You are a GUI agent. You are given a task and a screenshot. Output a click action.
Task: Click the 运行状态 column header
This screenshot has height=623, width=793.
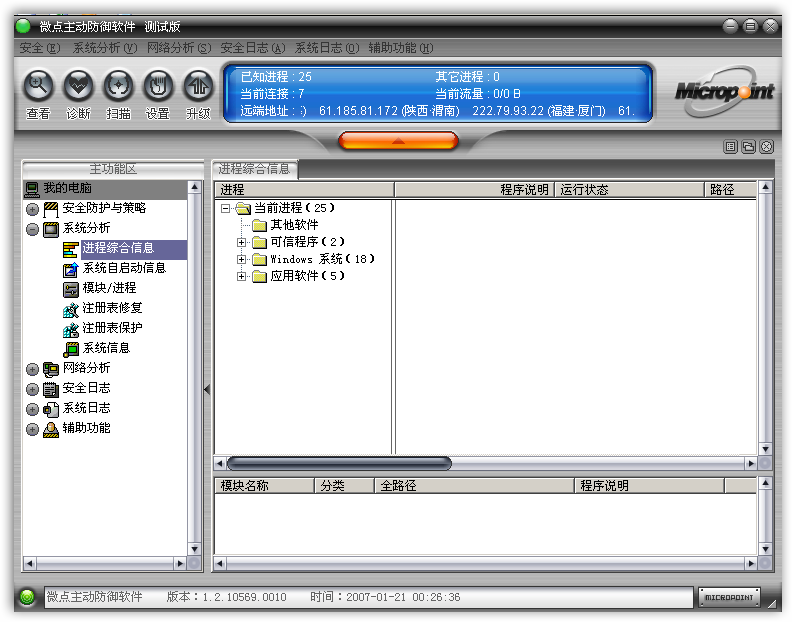pyautogui.click(x=629, y=190)
